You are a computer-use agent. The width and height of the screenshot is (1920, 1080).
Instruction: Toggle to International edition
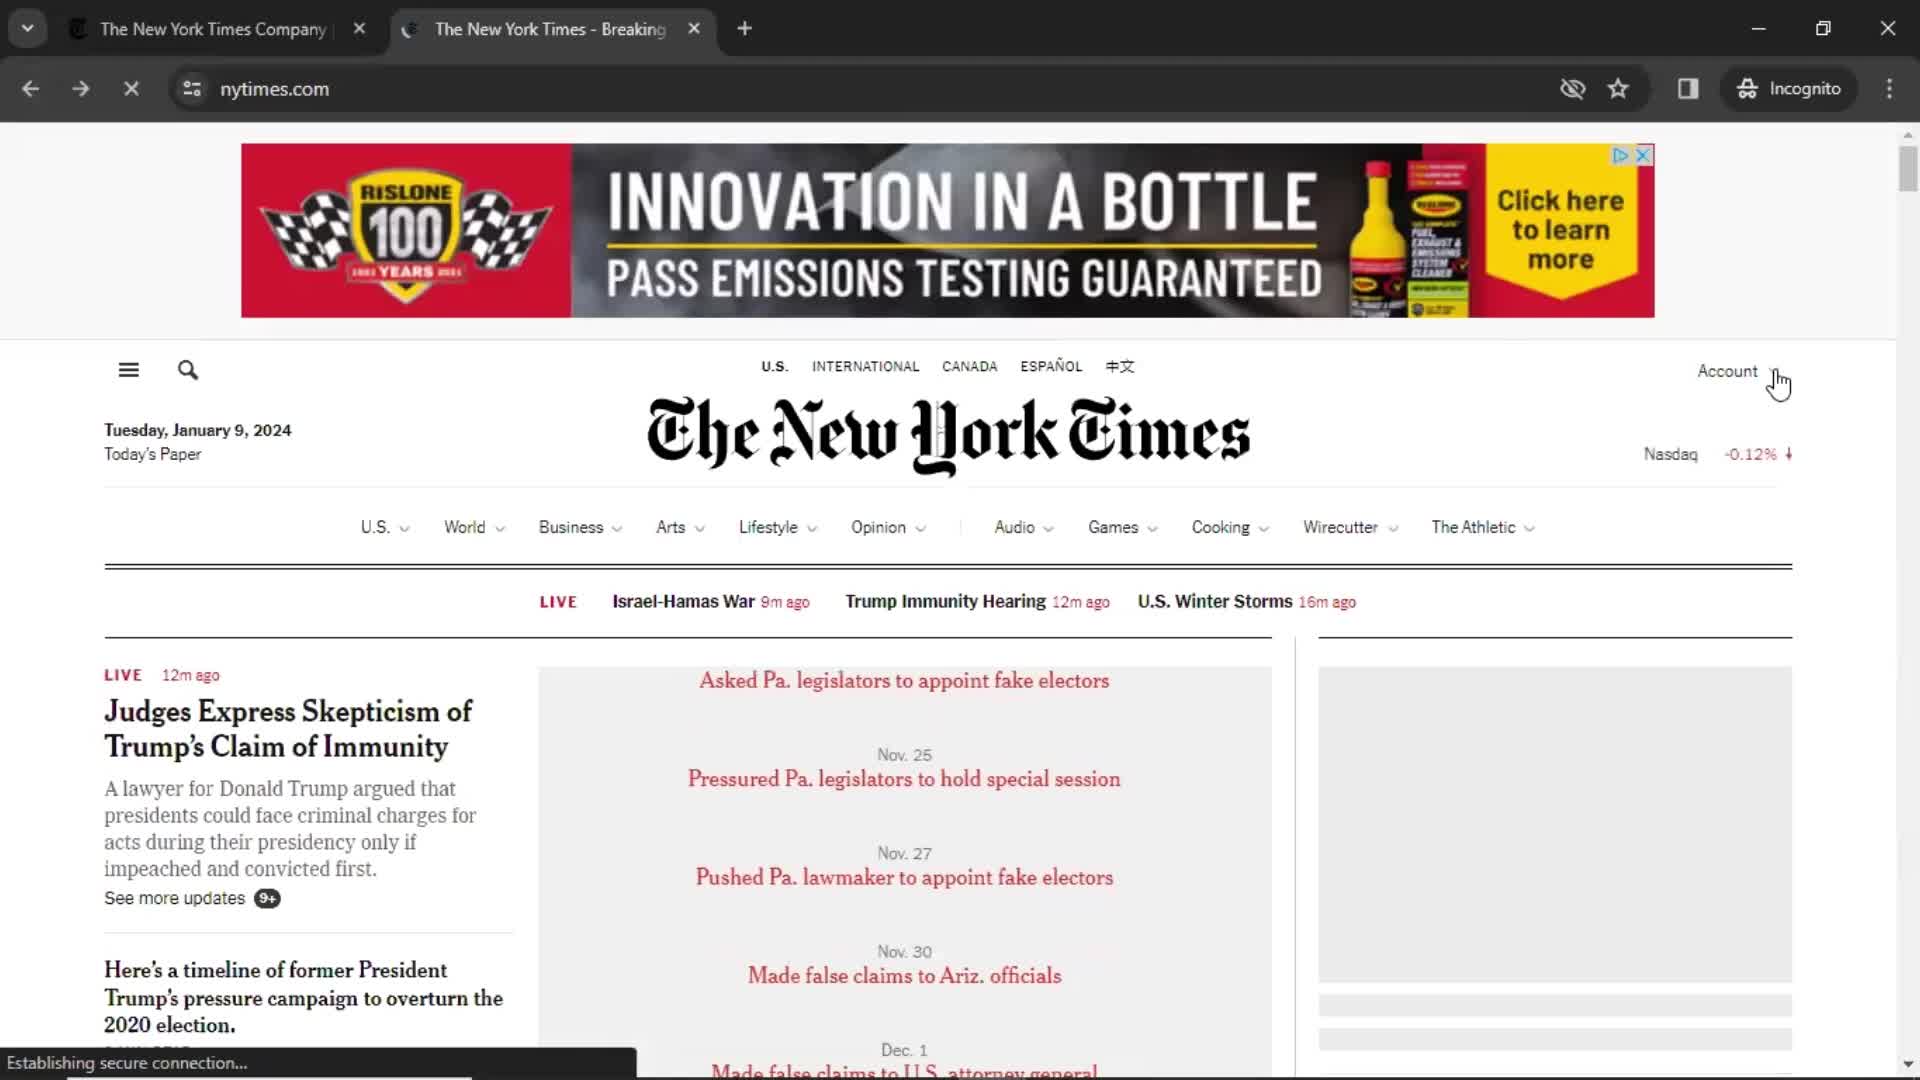click(x=866, y=367)
